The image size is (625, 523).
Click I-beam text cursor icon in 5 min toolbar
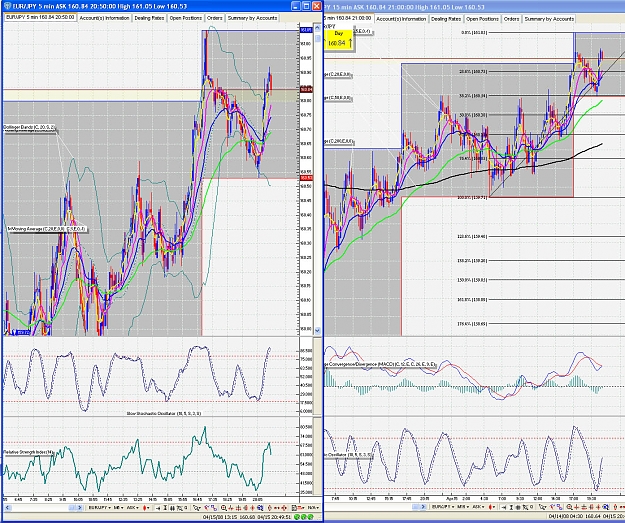pyautogui.click(x=165, y=508)
